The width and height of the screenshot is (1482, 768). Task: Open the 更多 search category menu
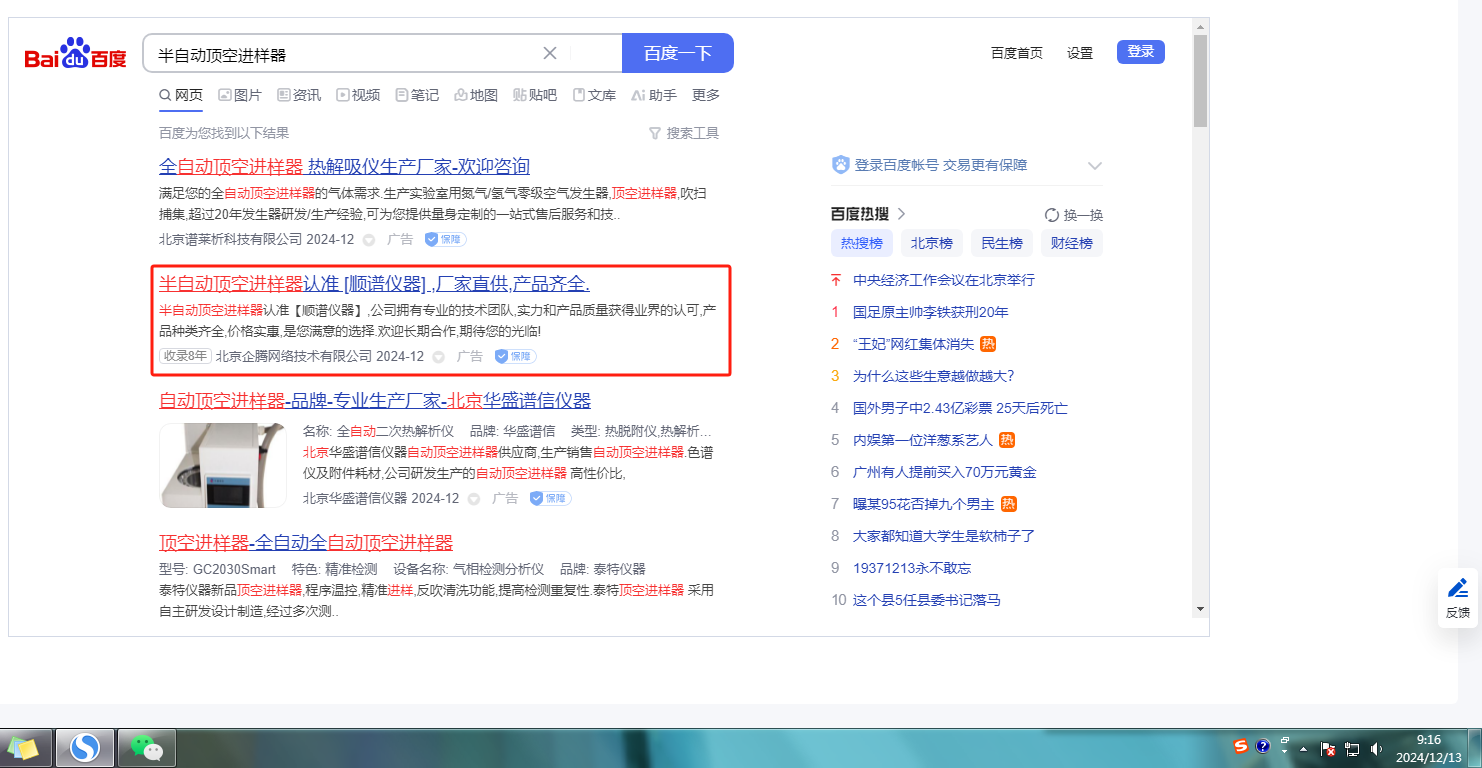tap(706, 95)
